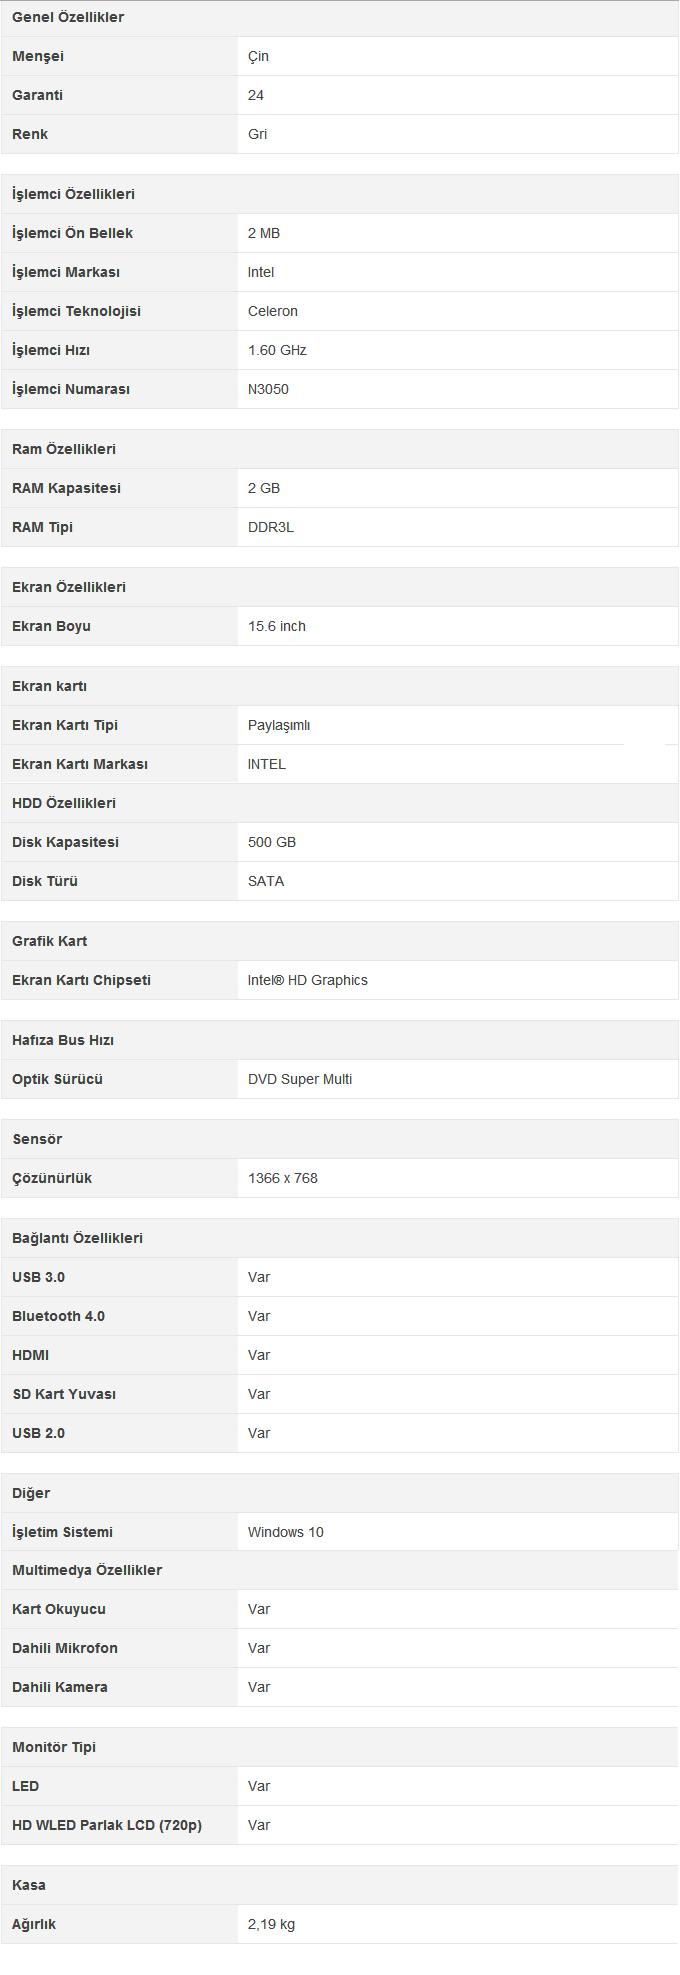Click the Bluetooth 4.0 row label
This screenshot has height=1975, width=680.
pyautogui.click(x=58, y=1316)
